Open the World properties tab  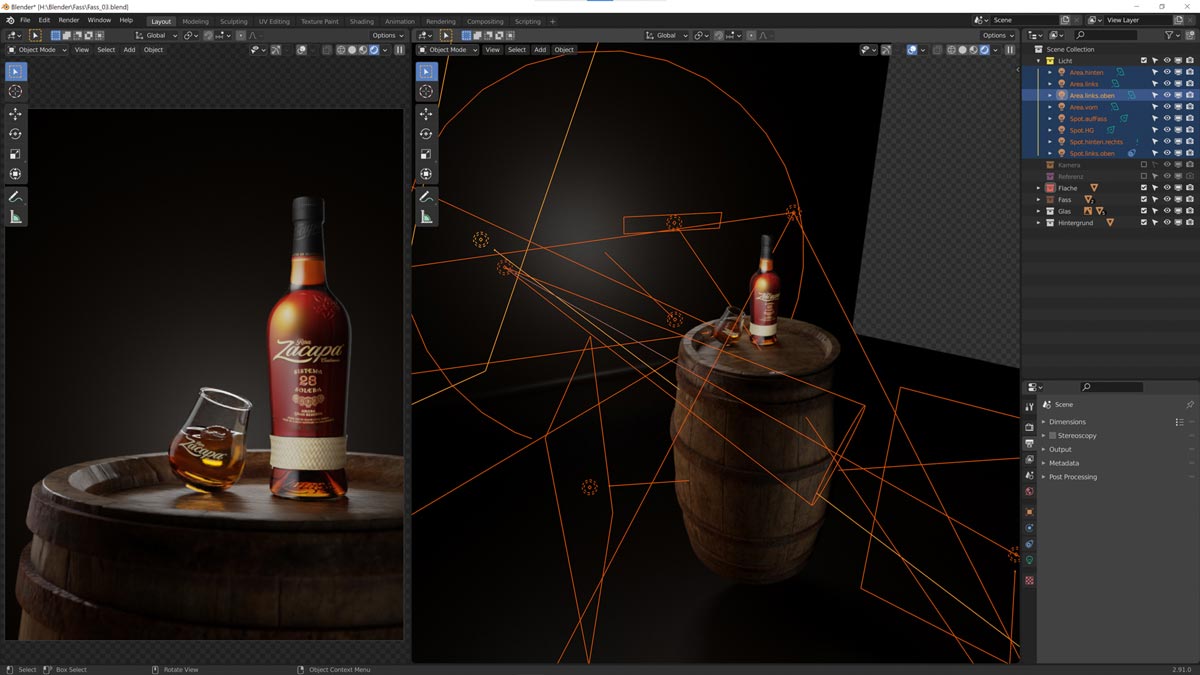(1029, 491)
